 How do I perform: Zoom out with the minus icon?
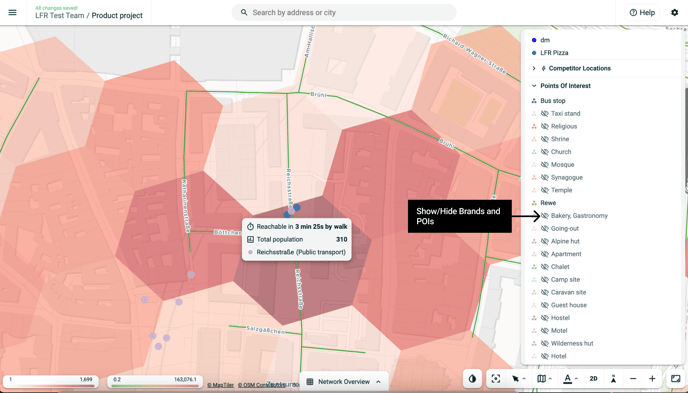tap(633, 379)
